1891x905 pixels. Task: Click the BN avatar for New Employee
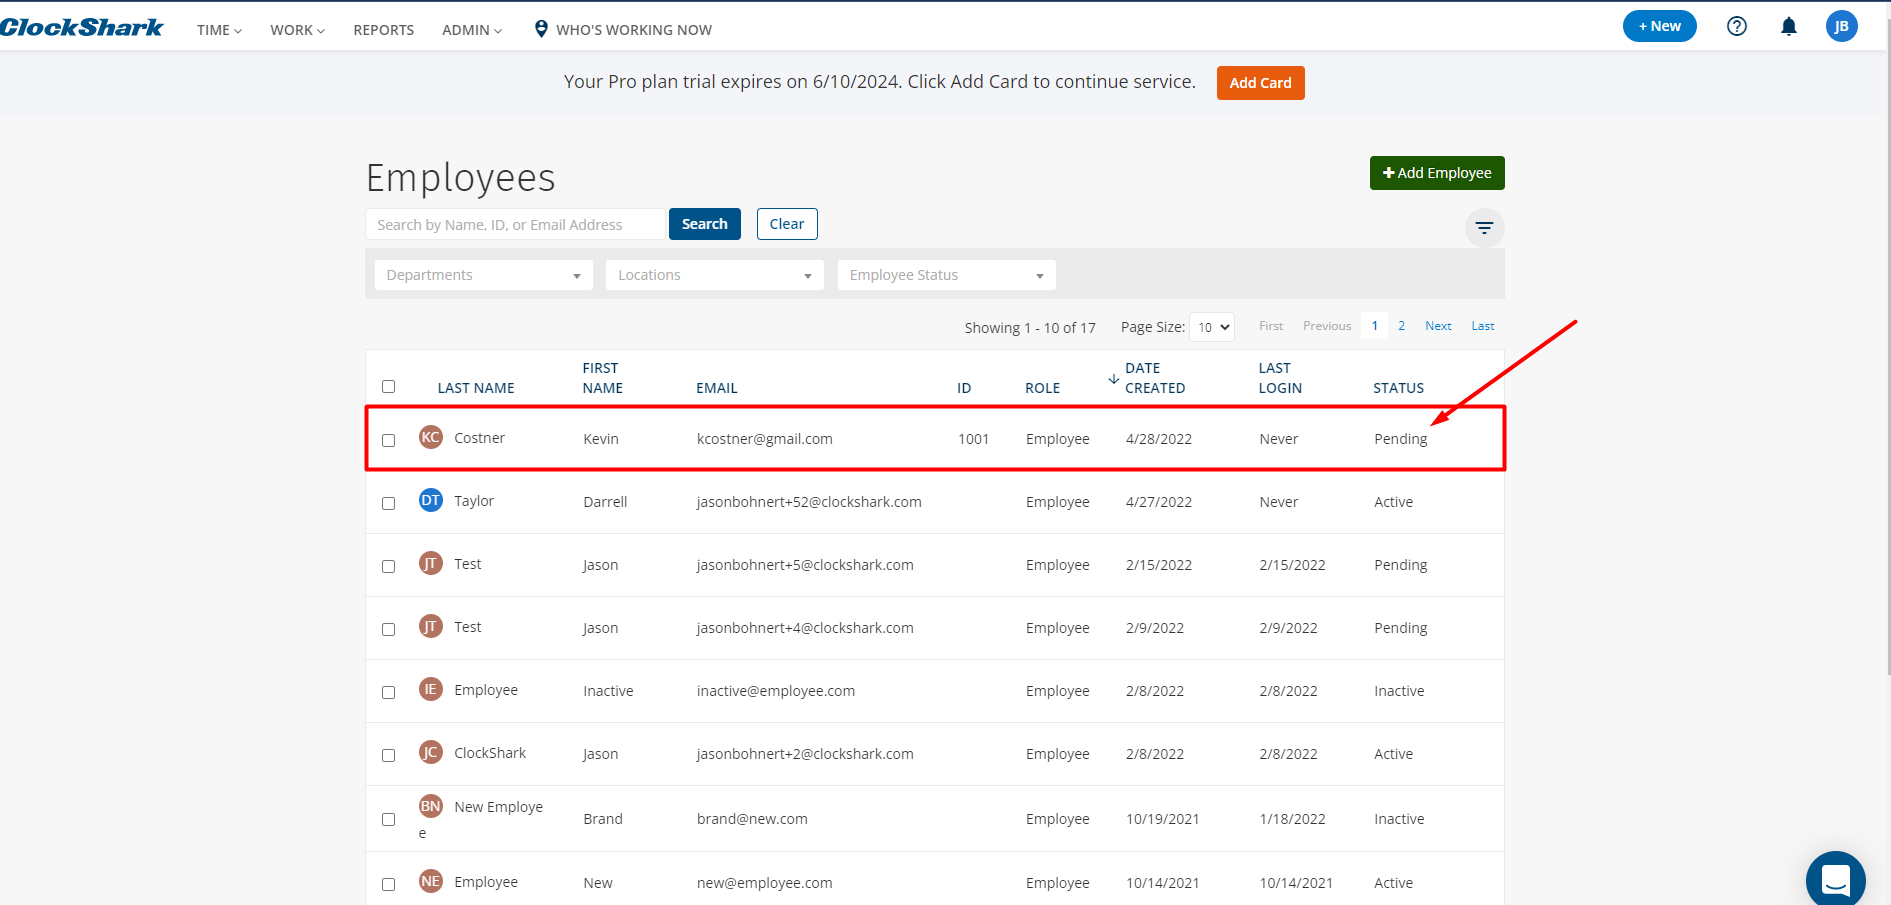431,806
